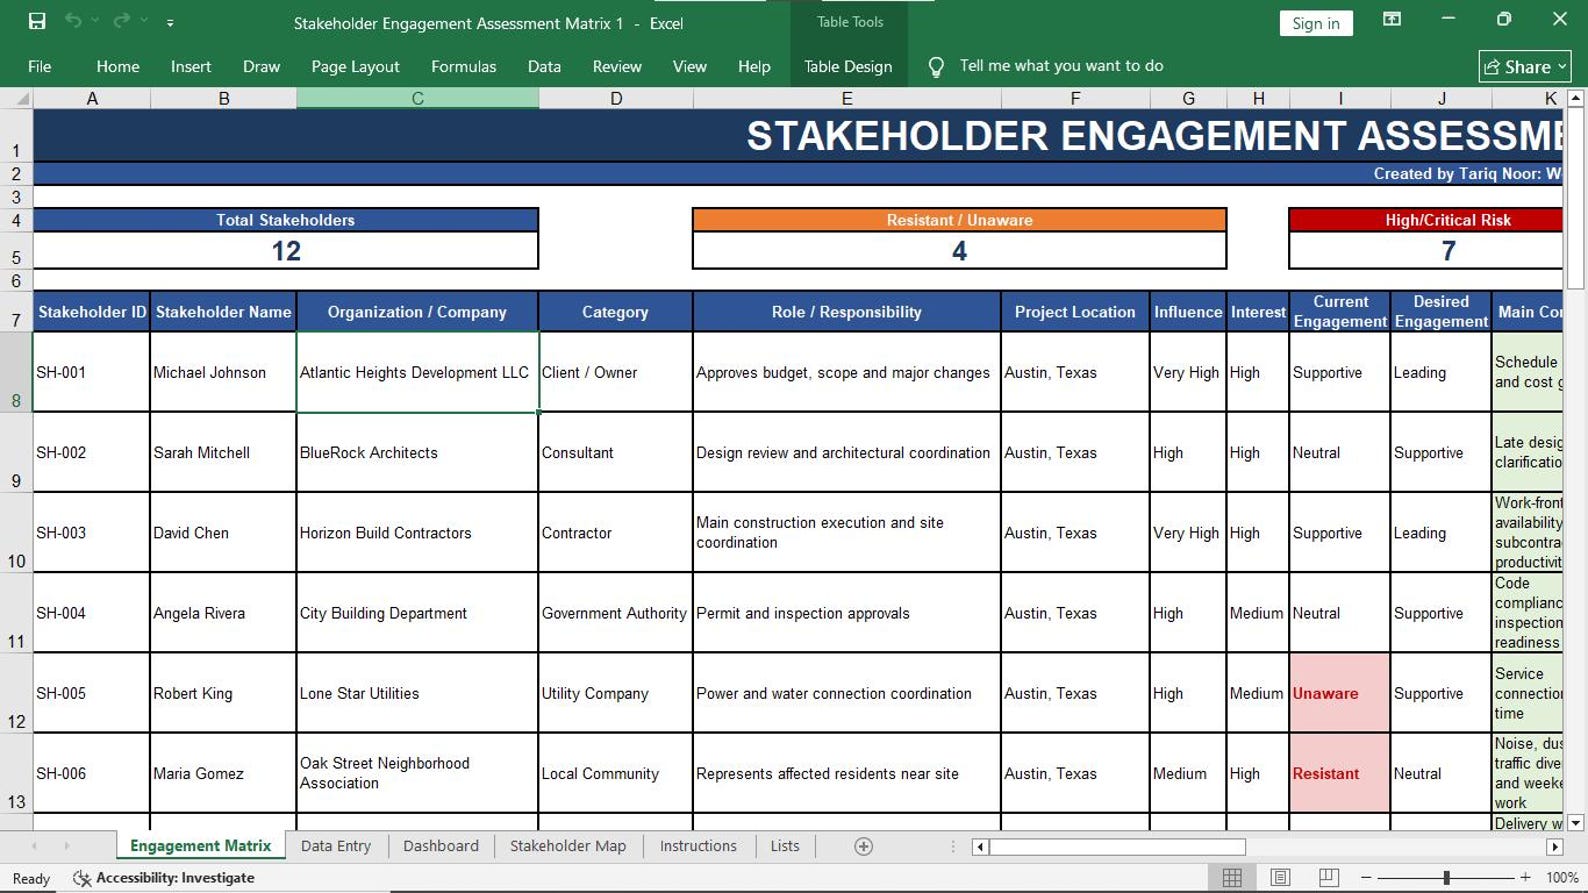The image size is (1588, 893).
Task: Select the red Resistant engagement cell
Action: coord(1339,773)
